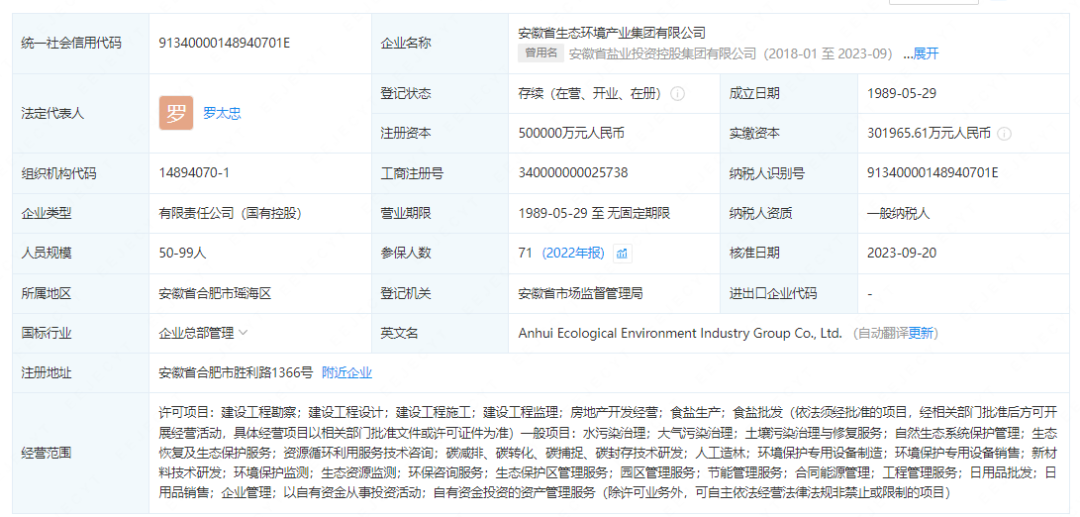Open legal representative 罗太忠 link
Image resolution: width=1080 pixels, height=517 pixels.
[x=222, y=113]
